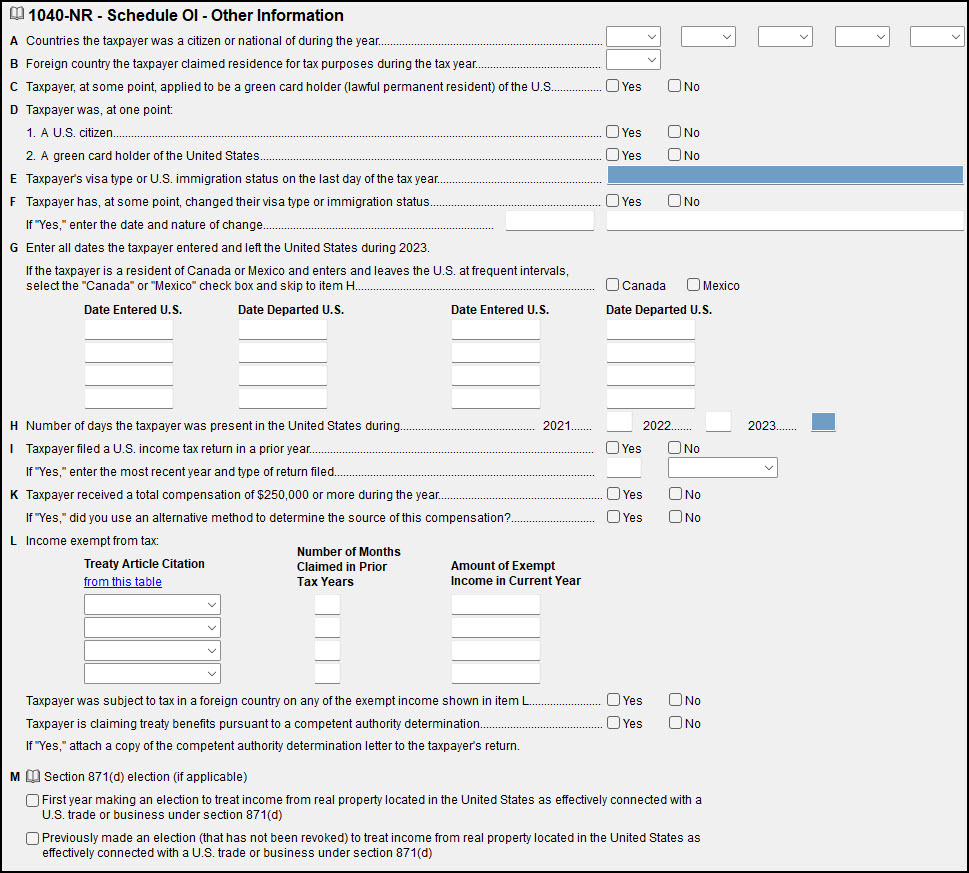969x873 pixels.
Task: Click the 'Amount of Exempt Income in Current Year' heading
Action: coord(516,573)
